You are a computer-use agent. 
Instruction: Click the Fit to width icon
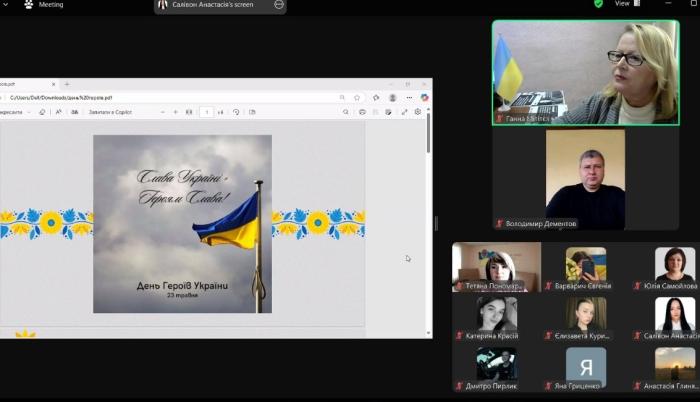click(x=189, y=112)
